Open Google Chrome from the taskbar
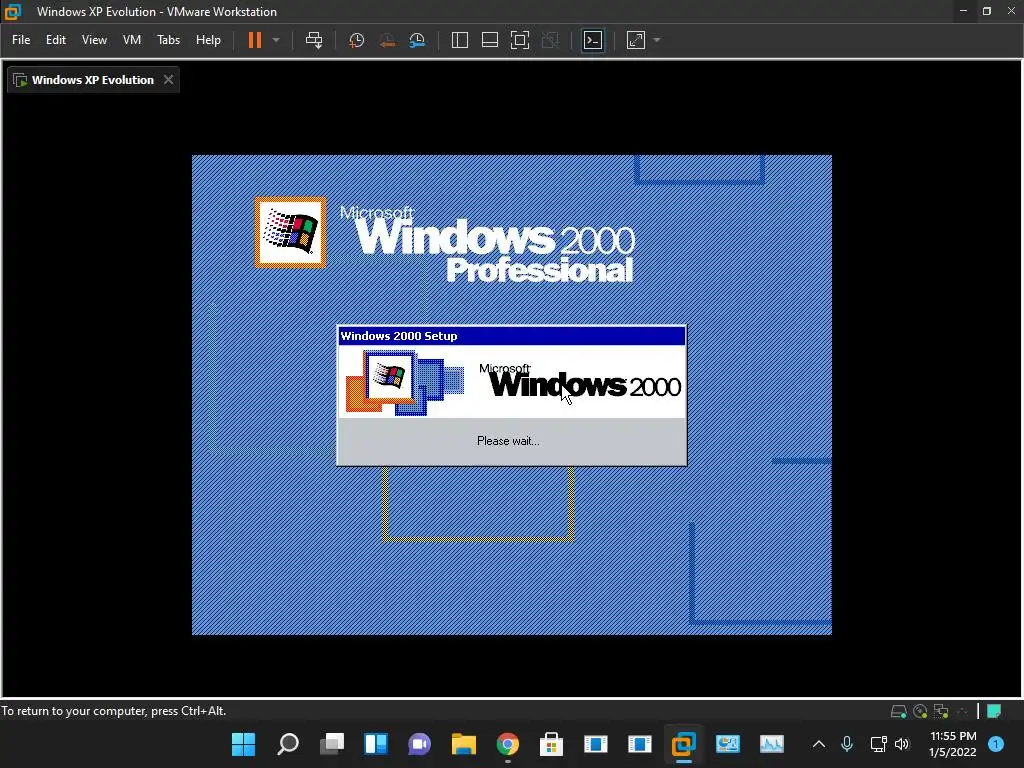Image resolution: width=1024 pixels, height=768 pixels. click(x=507, y=744)
